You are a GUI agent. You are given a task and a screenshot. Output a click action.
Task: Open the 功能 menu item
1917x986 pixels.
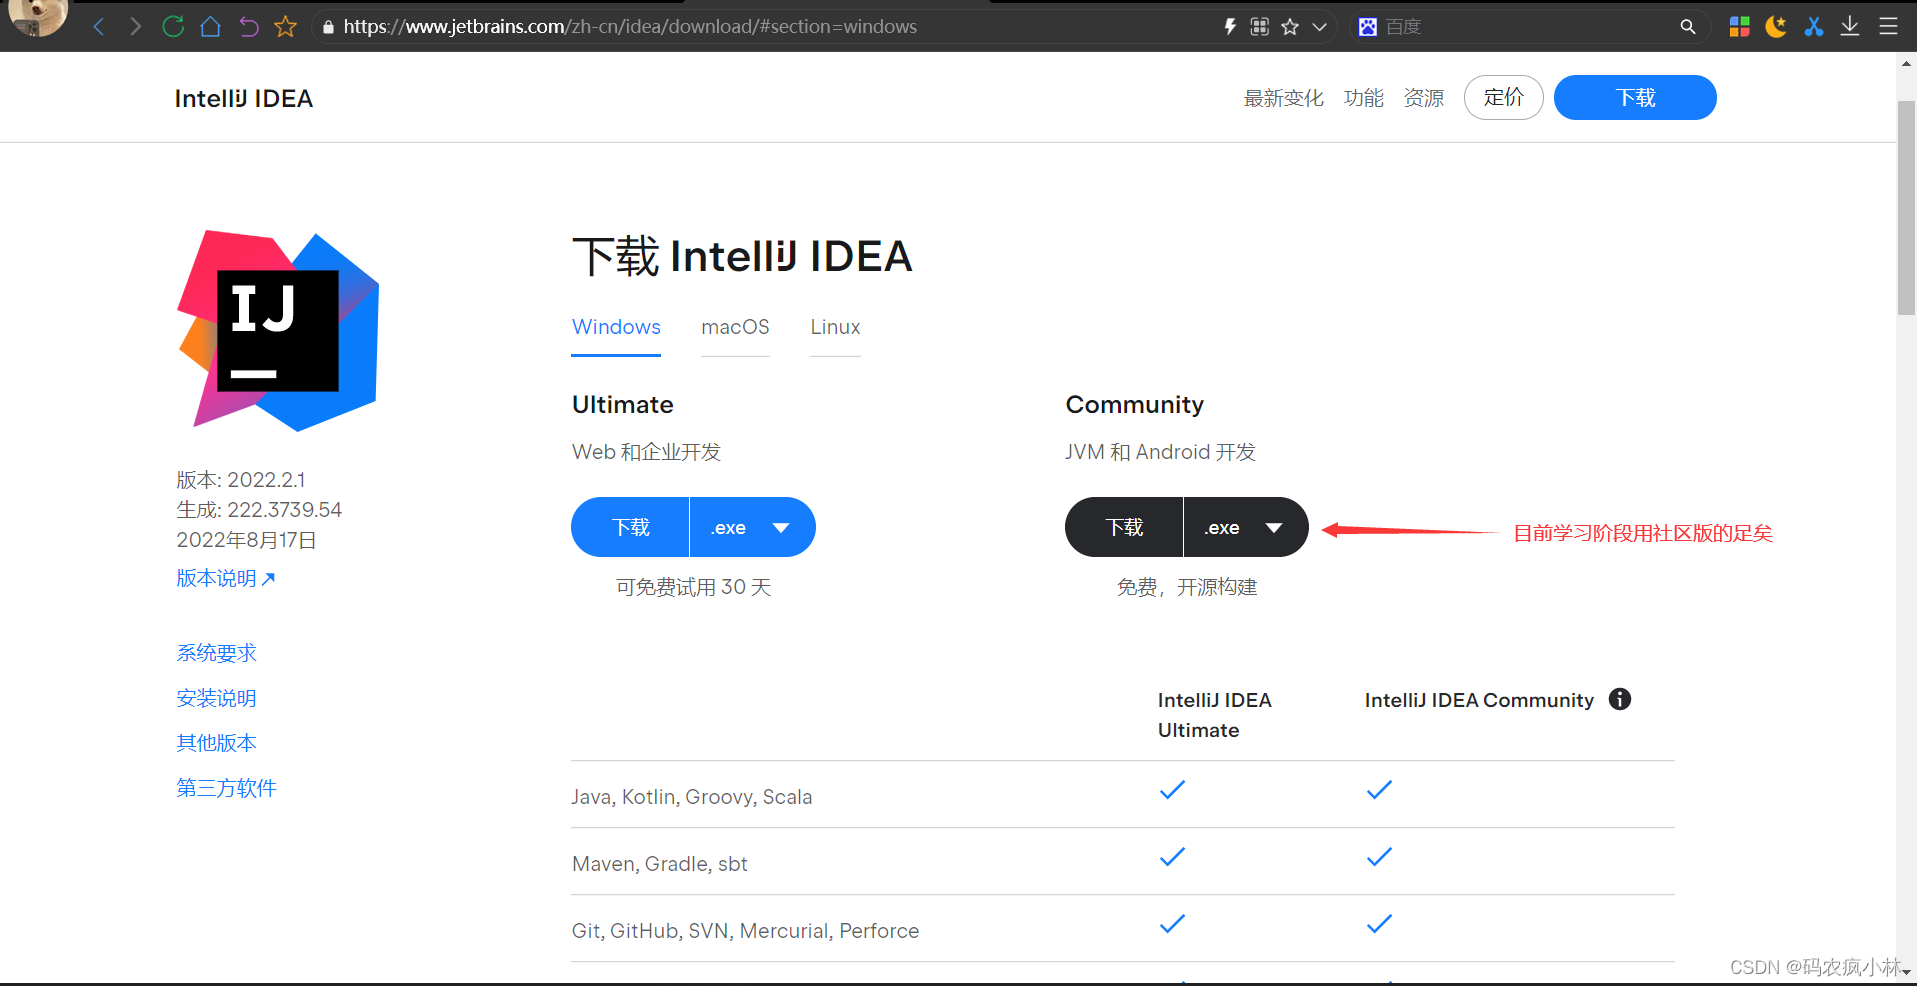(1364, 98)
